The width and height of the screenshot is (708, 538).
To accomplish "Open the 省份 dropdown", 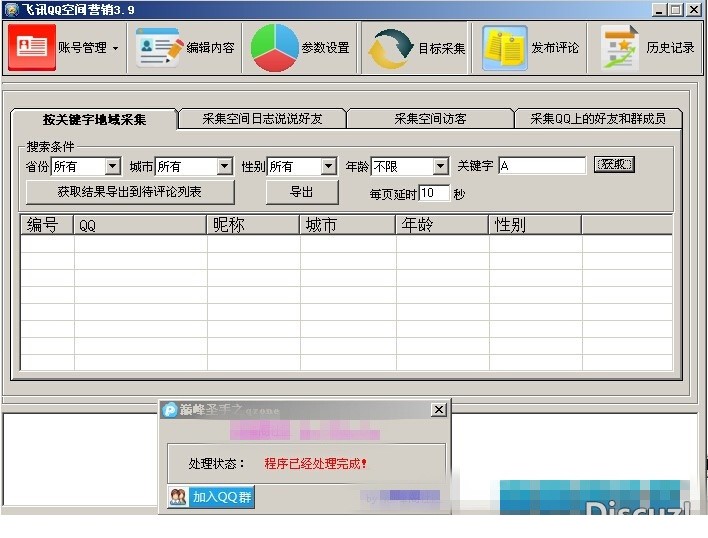I will (x=112, y=167).
